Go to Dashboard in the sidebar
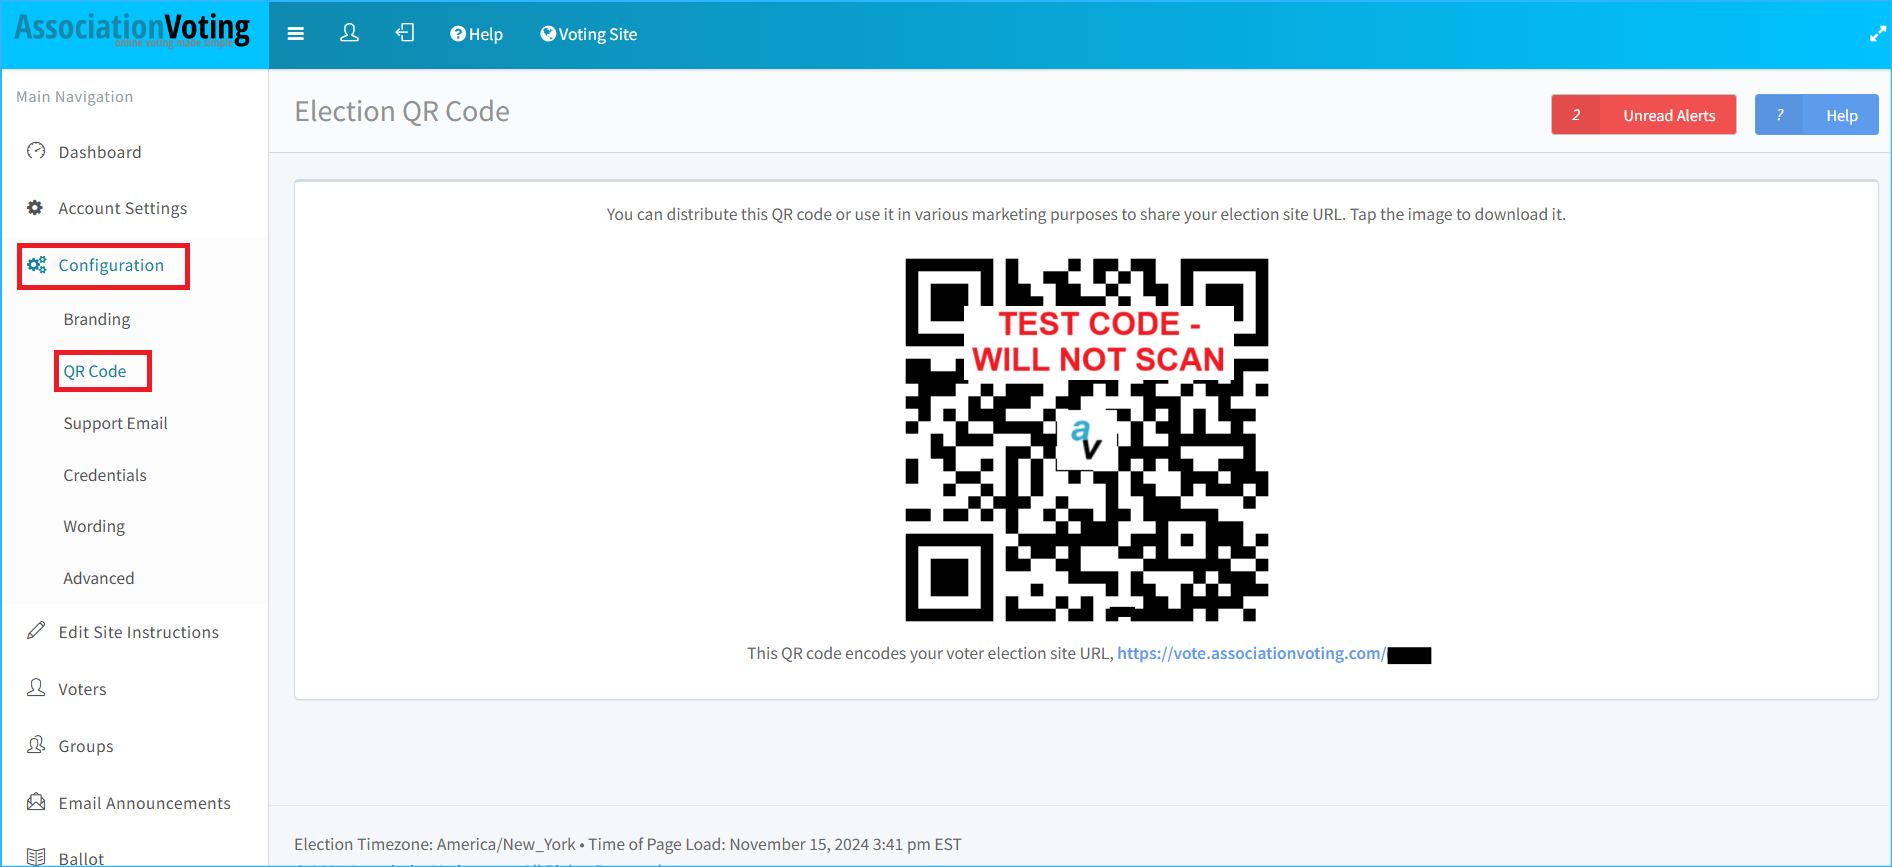 (x=100, y=152)
